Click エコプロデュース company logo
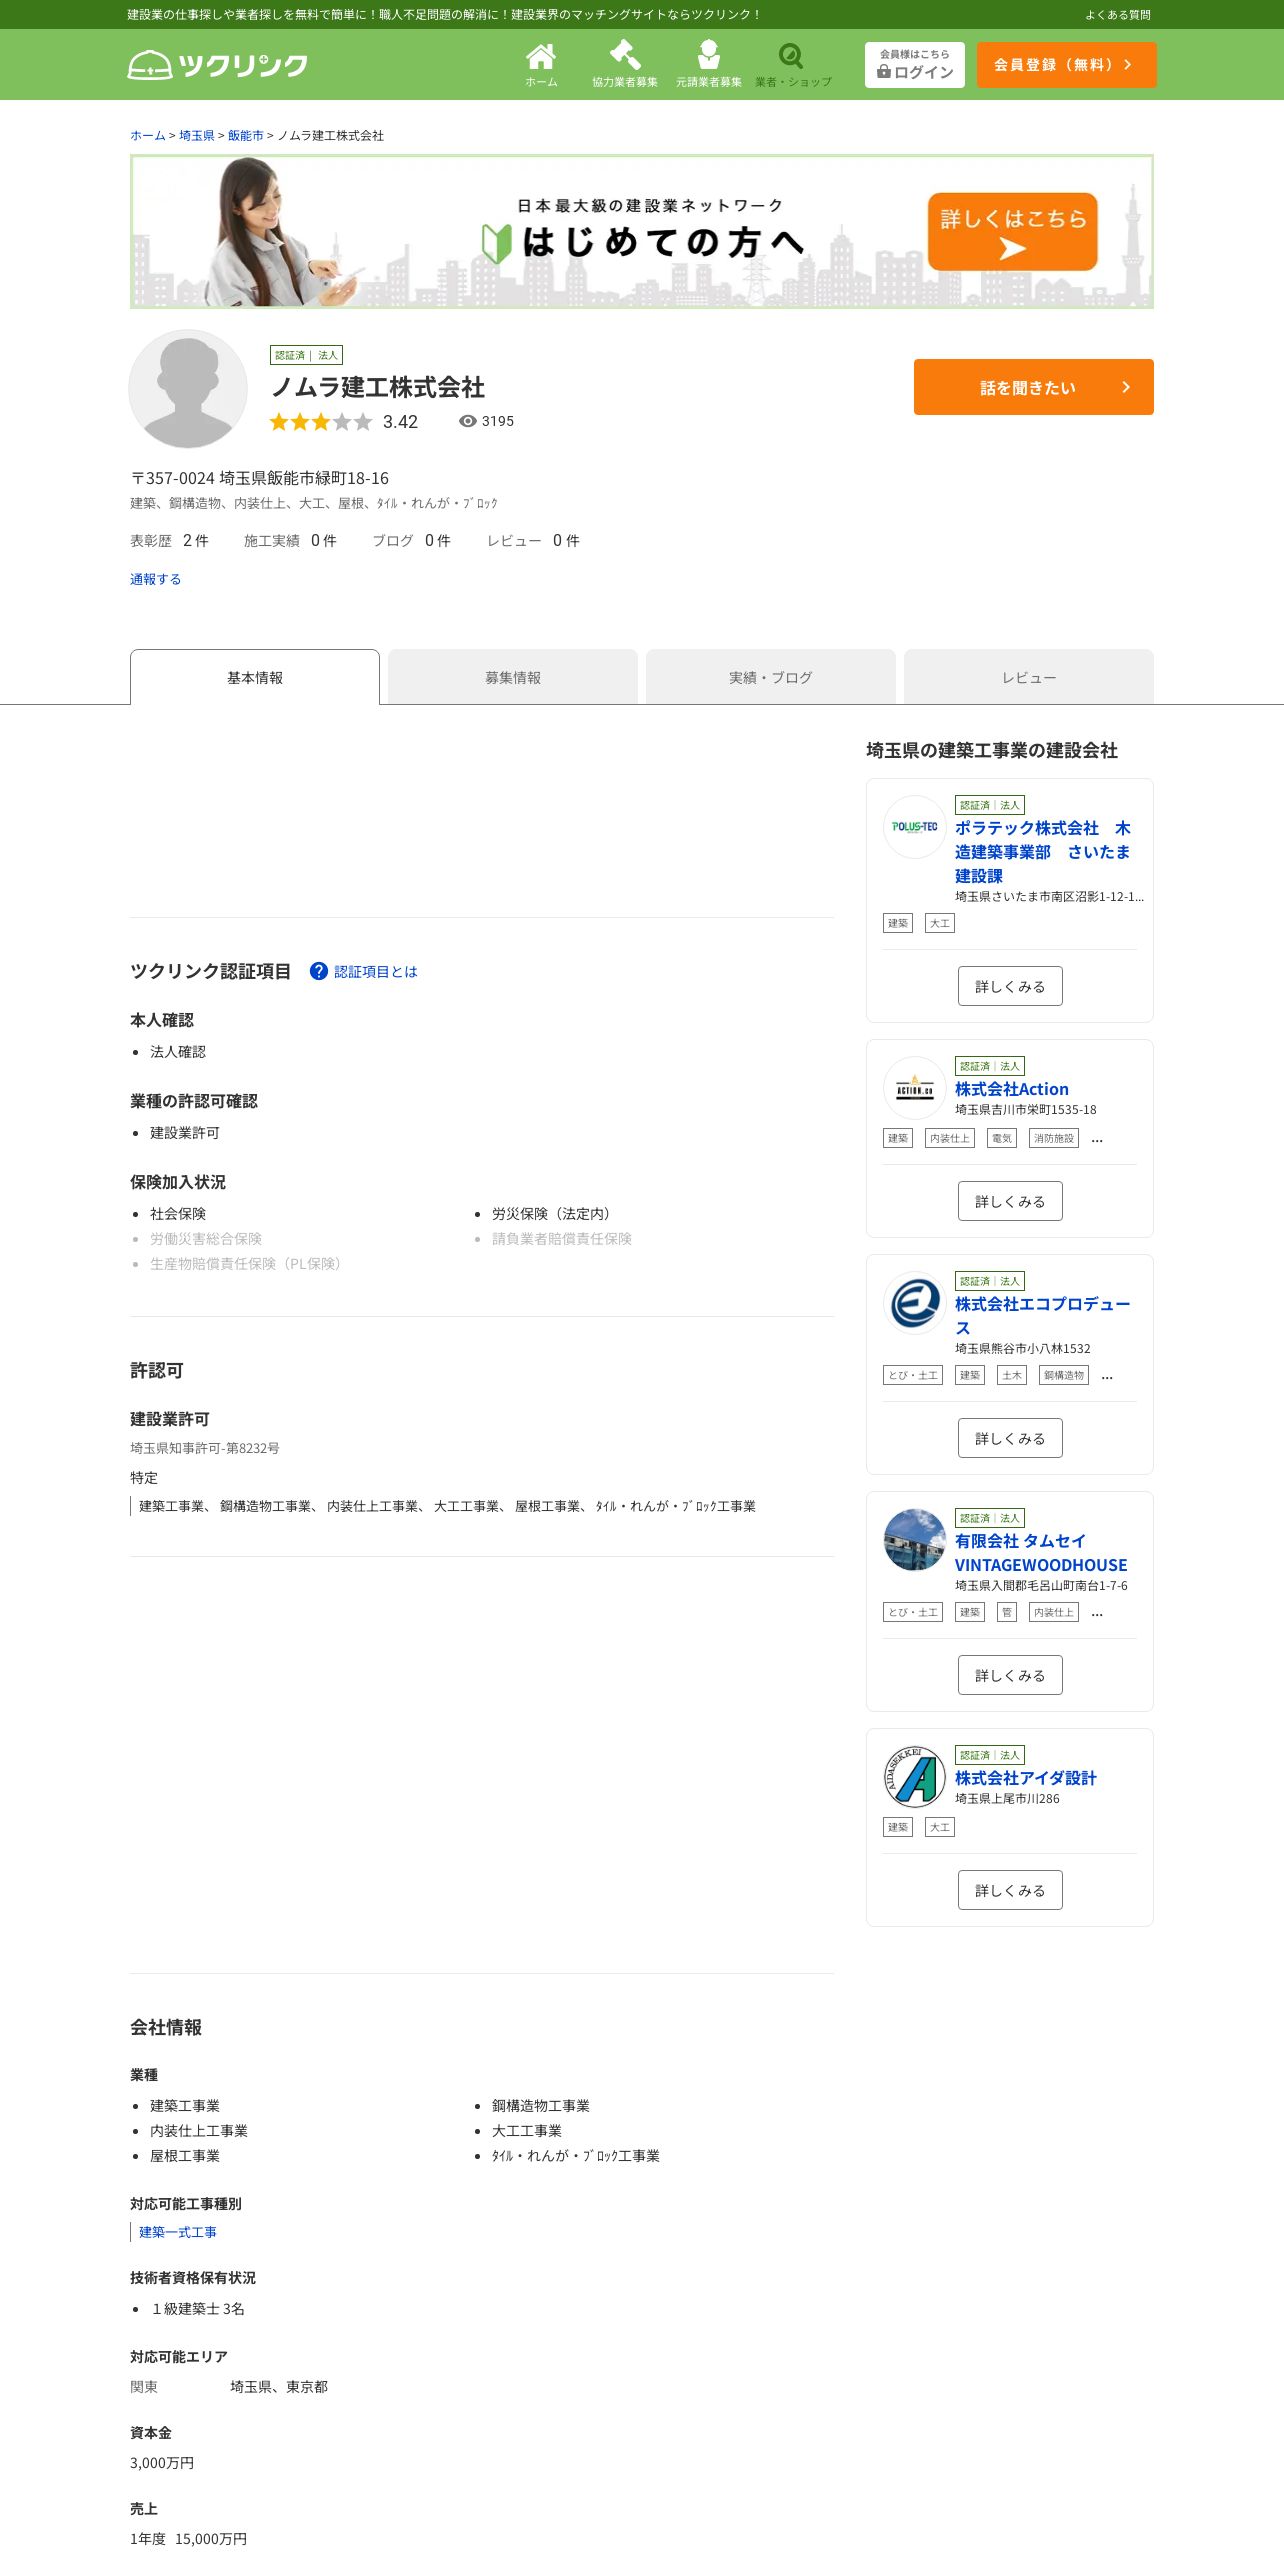This screenshot has height=2568, width=1284. [x=915, y=1303]
